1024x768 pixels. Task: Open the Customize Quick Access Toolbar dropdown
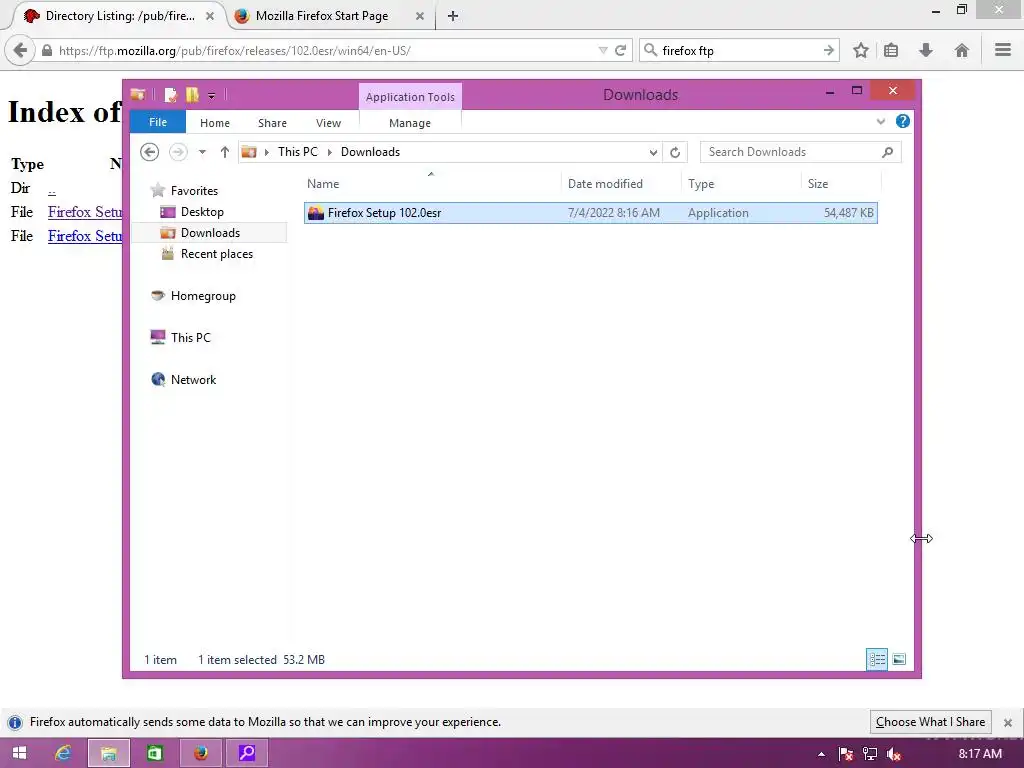pos(212,96)
